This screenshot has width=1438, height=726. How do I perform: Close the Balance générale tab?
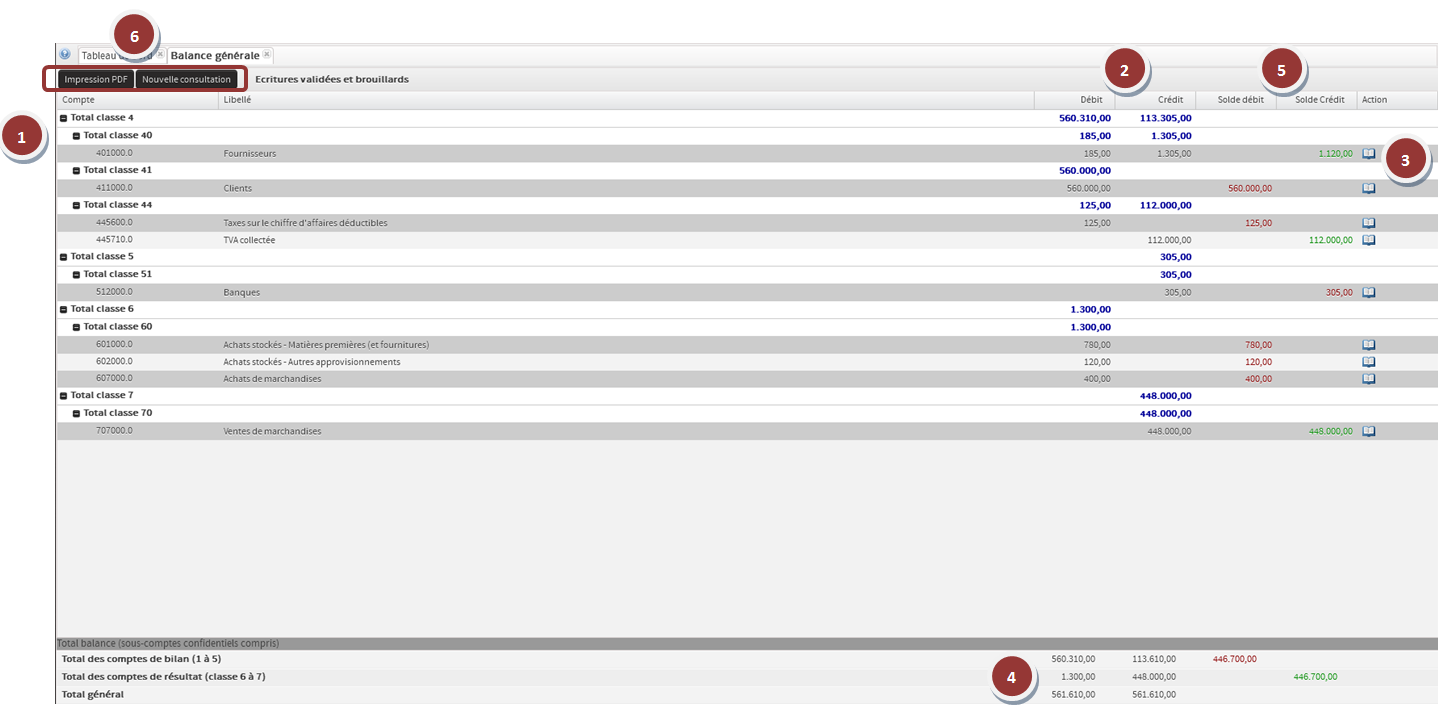(x=265, y=55)
